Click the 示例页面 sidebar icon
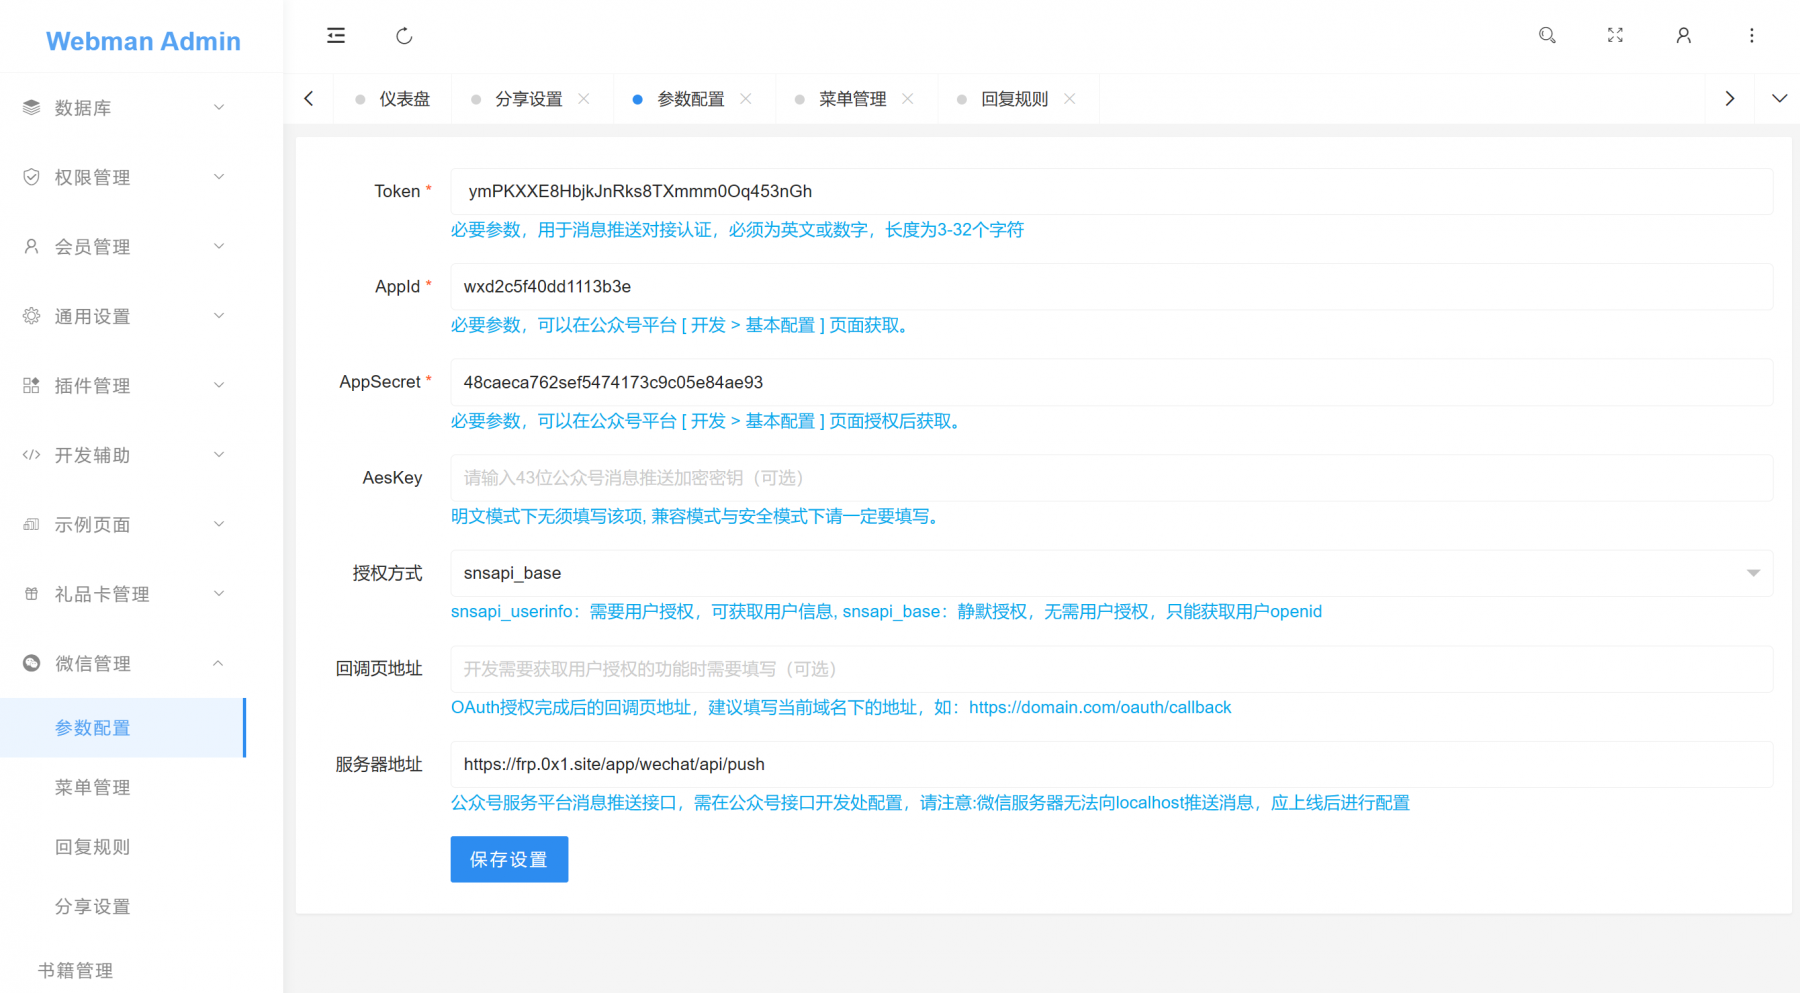Viewport: 1800px width, 993px height. [x=32, y=524]
